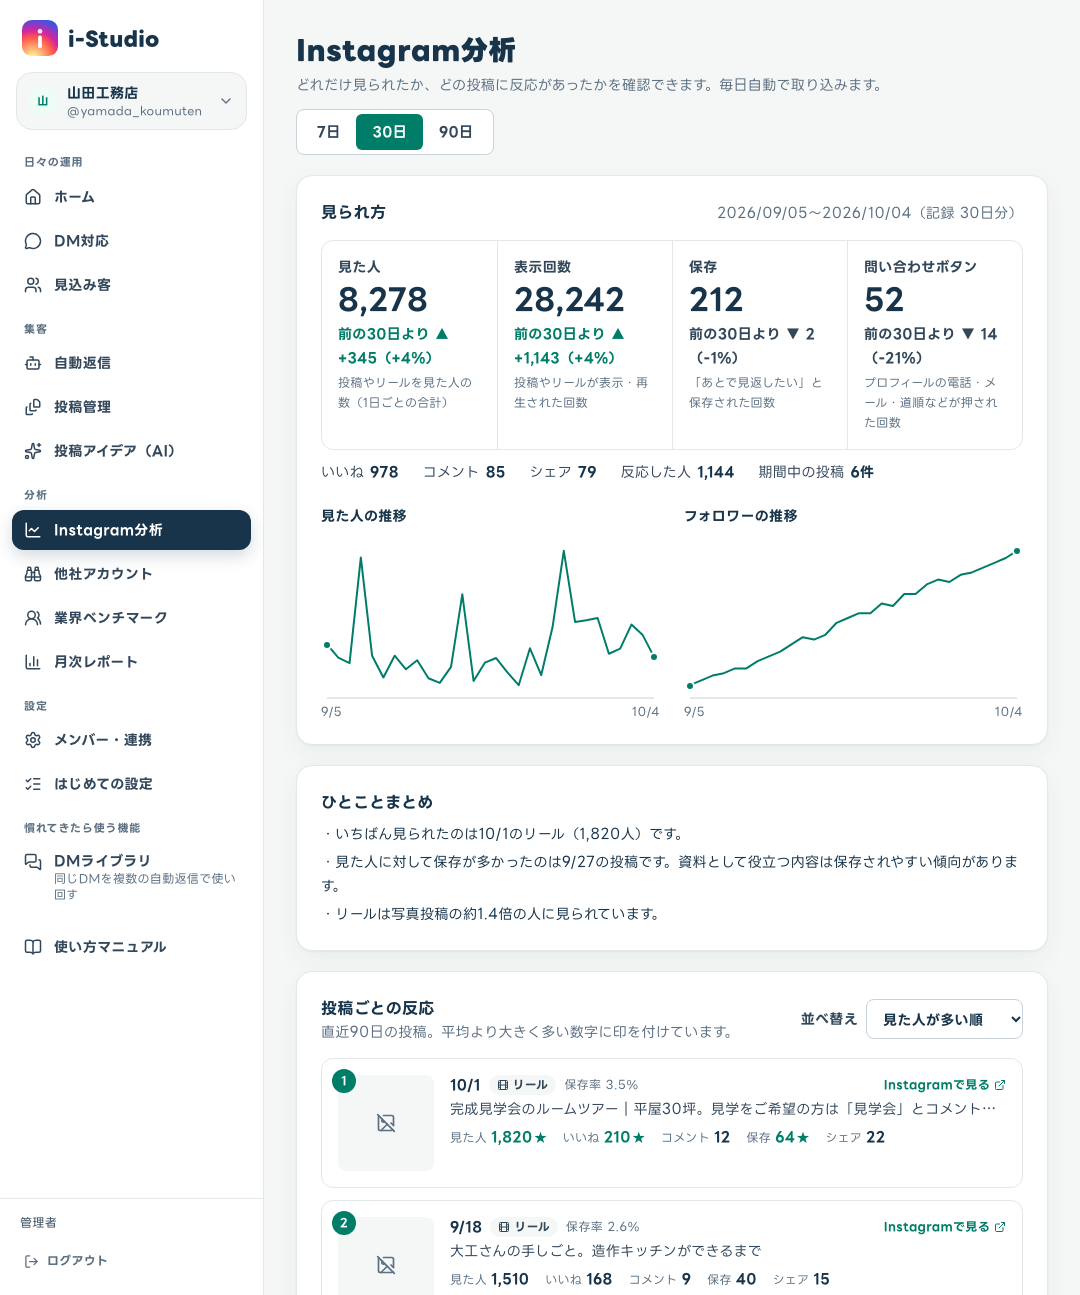Click the メンバー・連携 gear icon
The height and width of the screenshot is (1295, 1080).
(x=33, y=740)
